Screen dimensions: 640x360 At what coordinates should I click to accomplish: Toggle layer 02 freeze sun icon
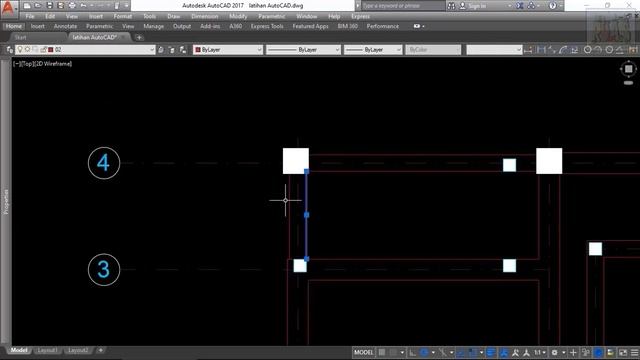click(x=27, y=49)
